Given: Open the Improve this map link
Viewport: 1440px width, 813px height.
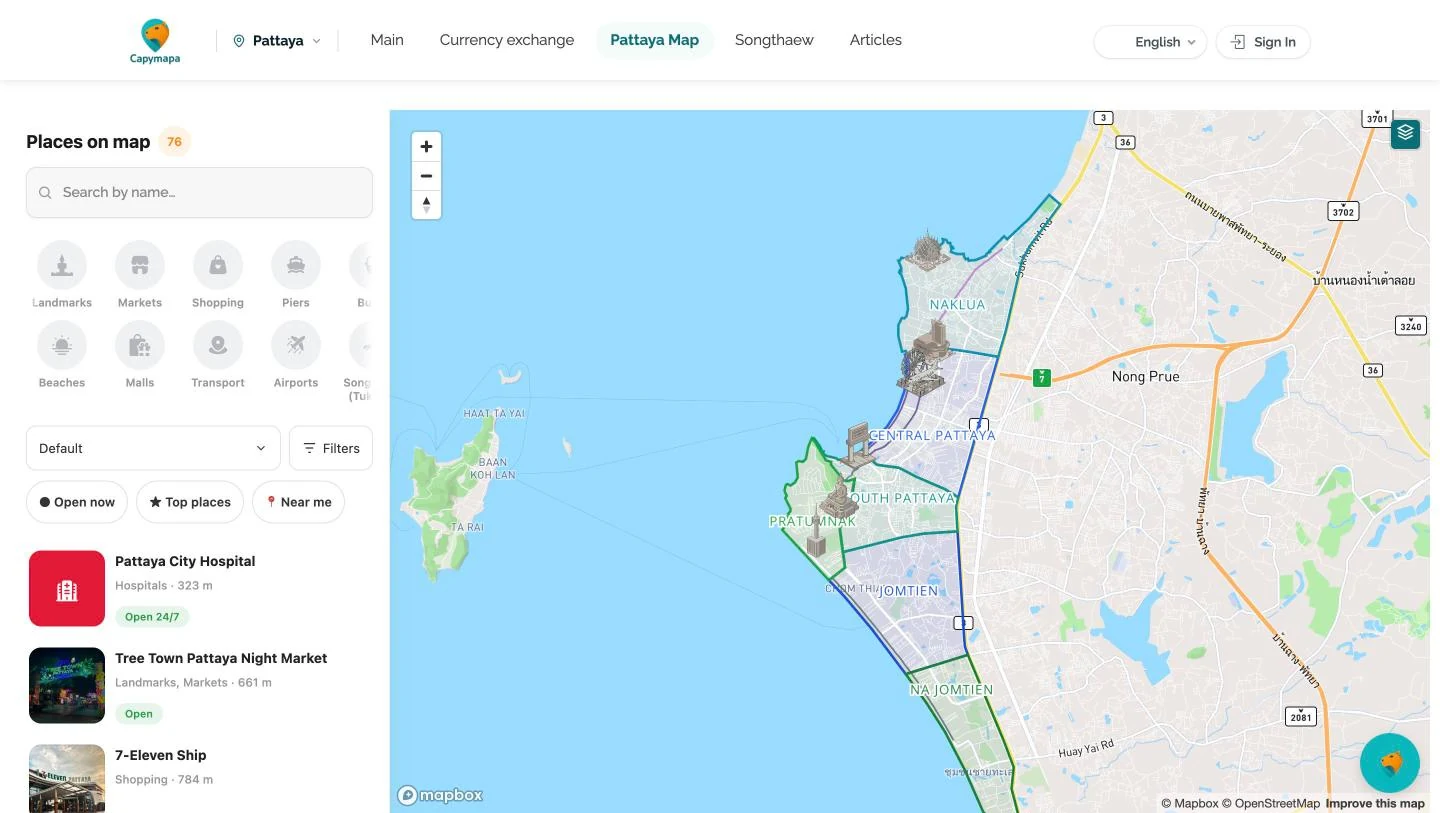Looking at the screenshot, I should tap(1375, 803).
